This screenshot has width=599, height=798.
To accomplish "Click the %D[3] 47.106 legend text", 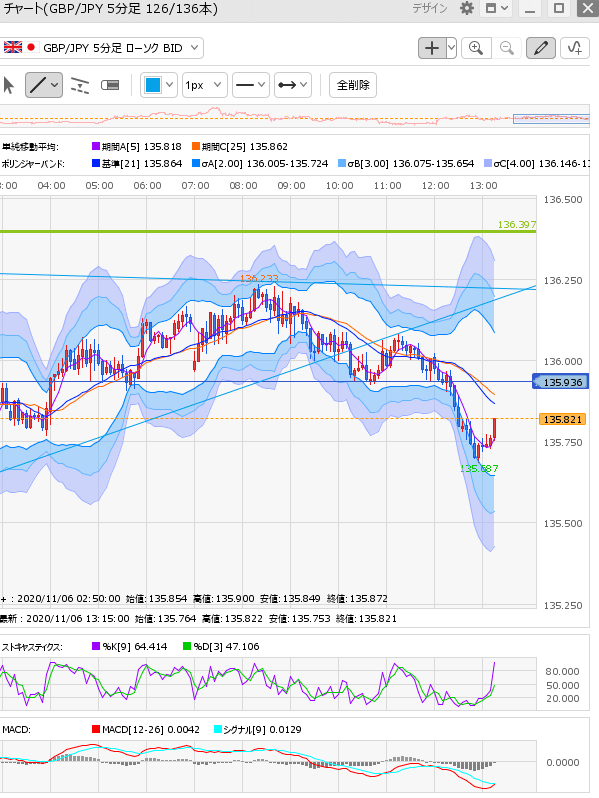I will click(x=226, y=647).
